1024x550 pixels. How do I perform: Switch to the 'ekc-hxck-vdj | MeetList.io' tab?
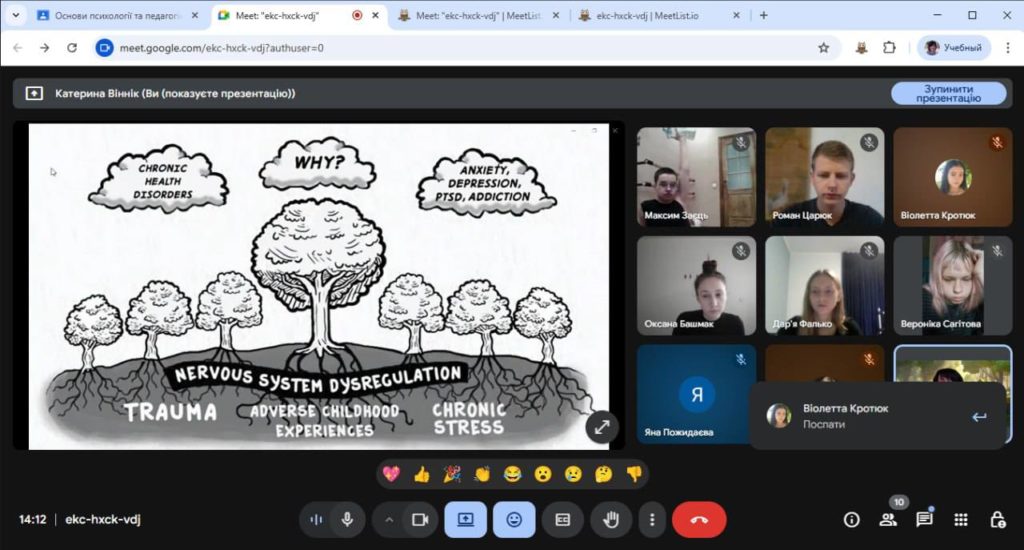(660, 15)
